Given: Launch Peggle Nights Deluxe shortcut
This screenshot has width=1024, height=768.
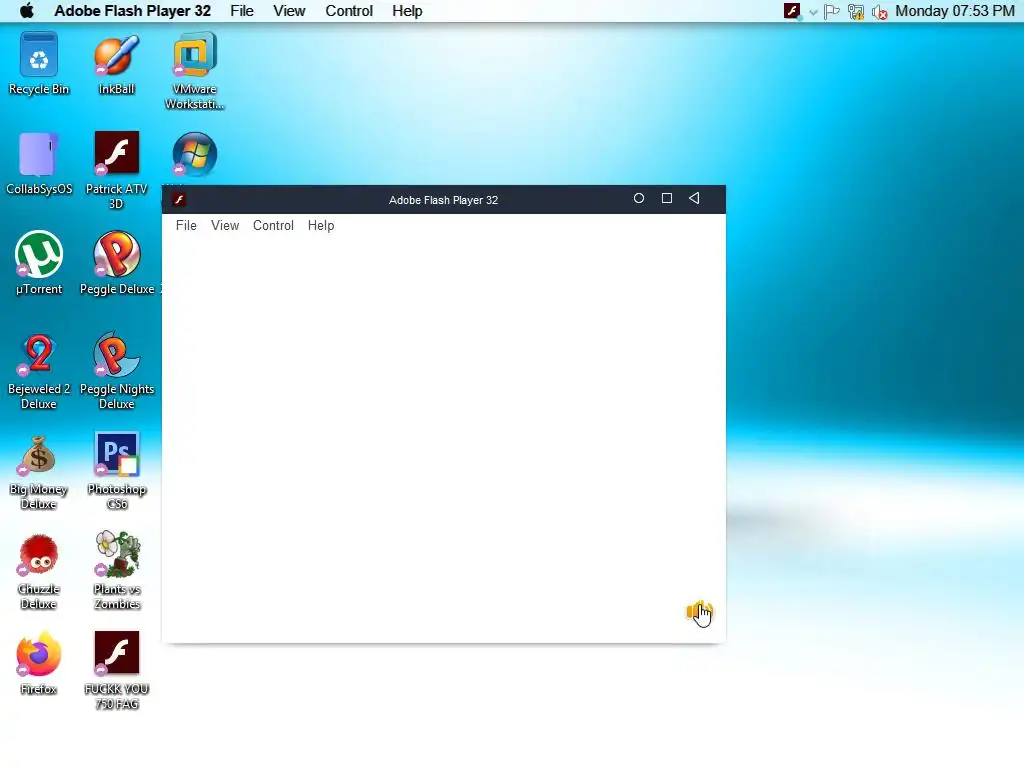Looking at the screenshot, I should tap(116, 371).
